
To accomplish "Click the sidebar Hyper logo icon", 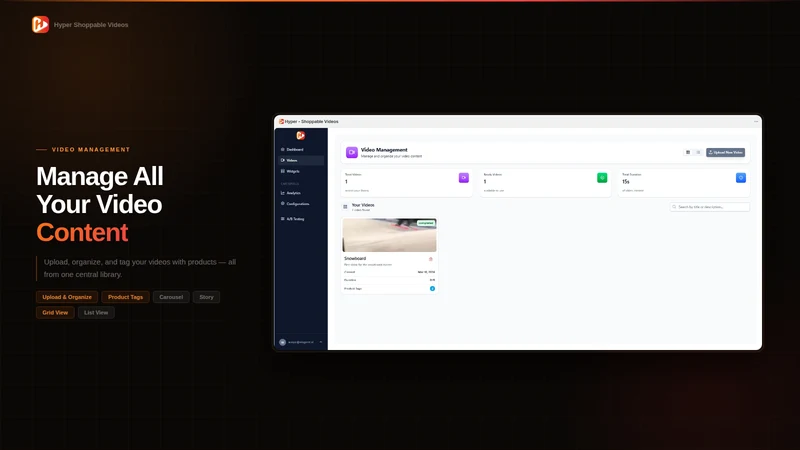I will [x=301, y=135].
